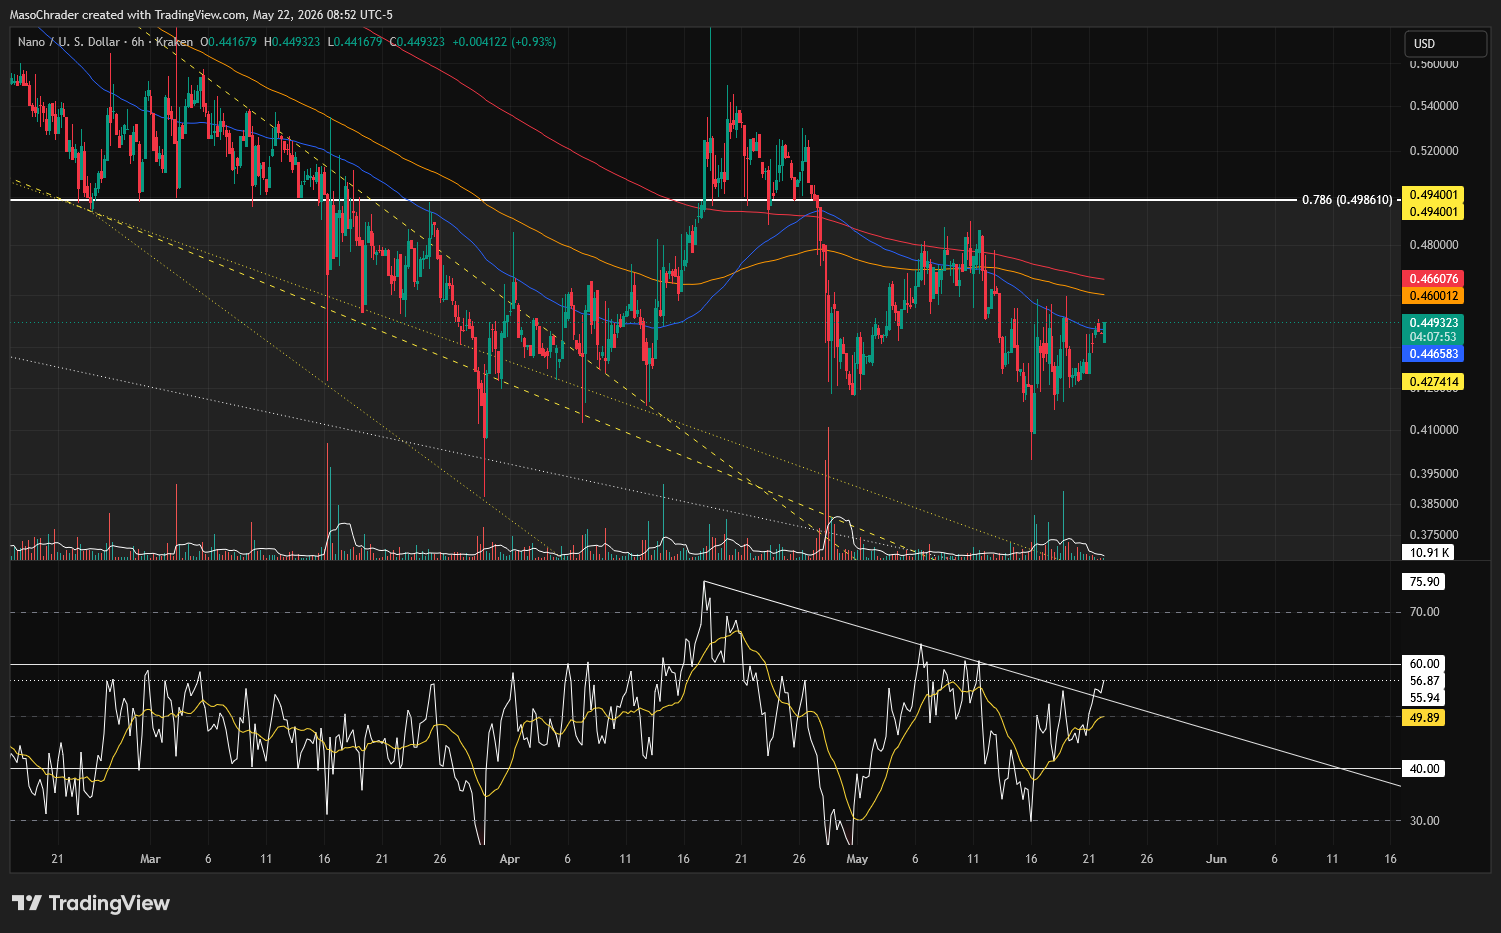1501x933 pixels.
Task: Click the high value H0.449323 in header
Action: click(x=292, y=42)
